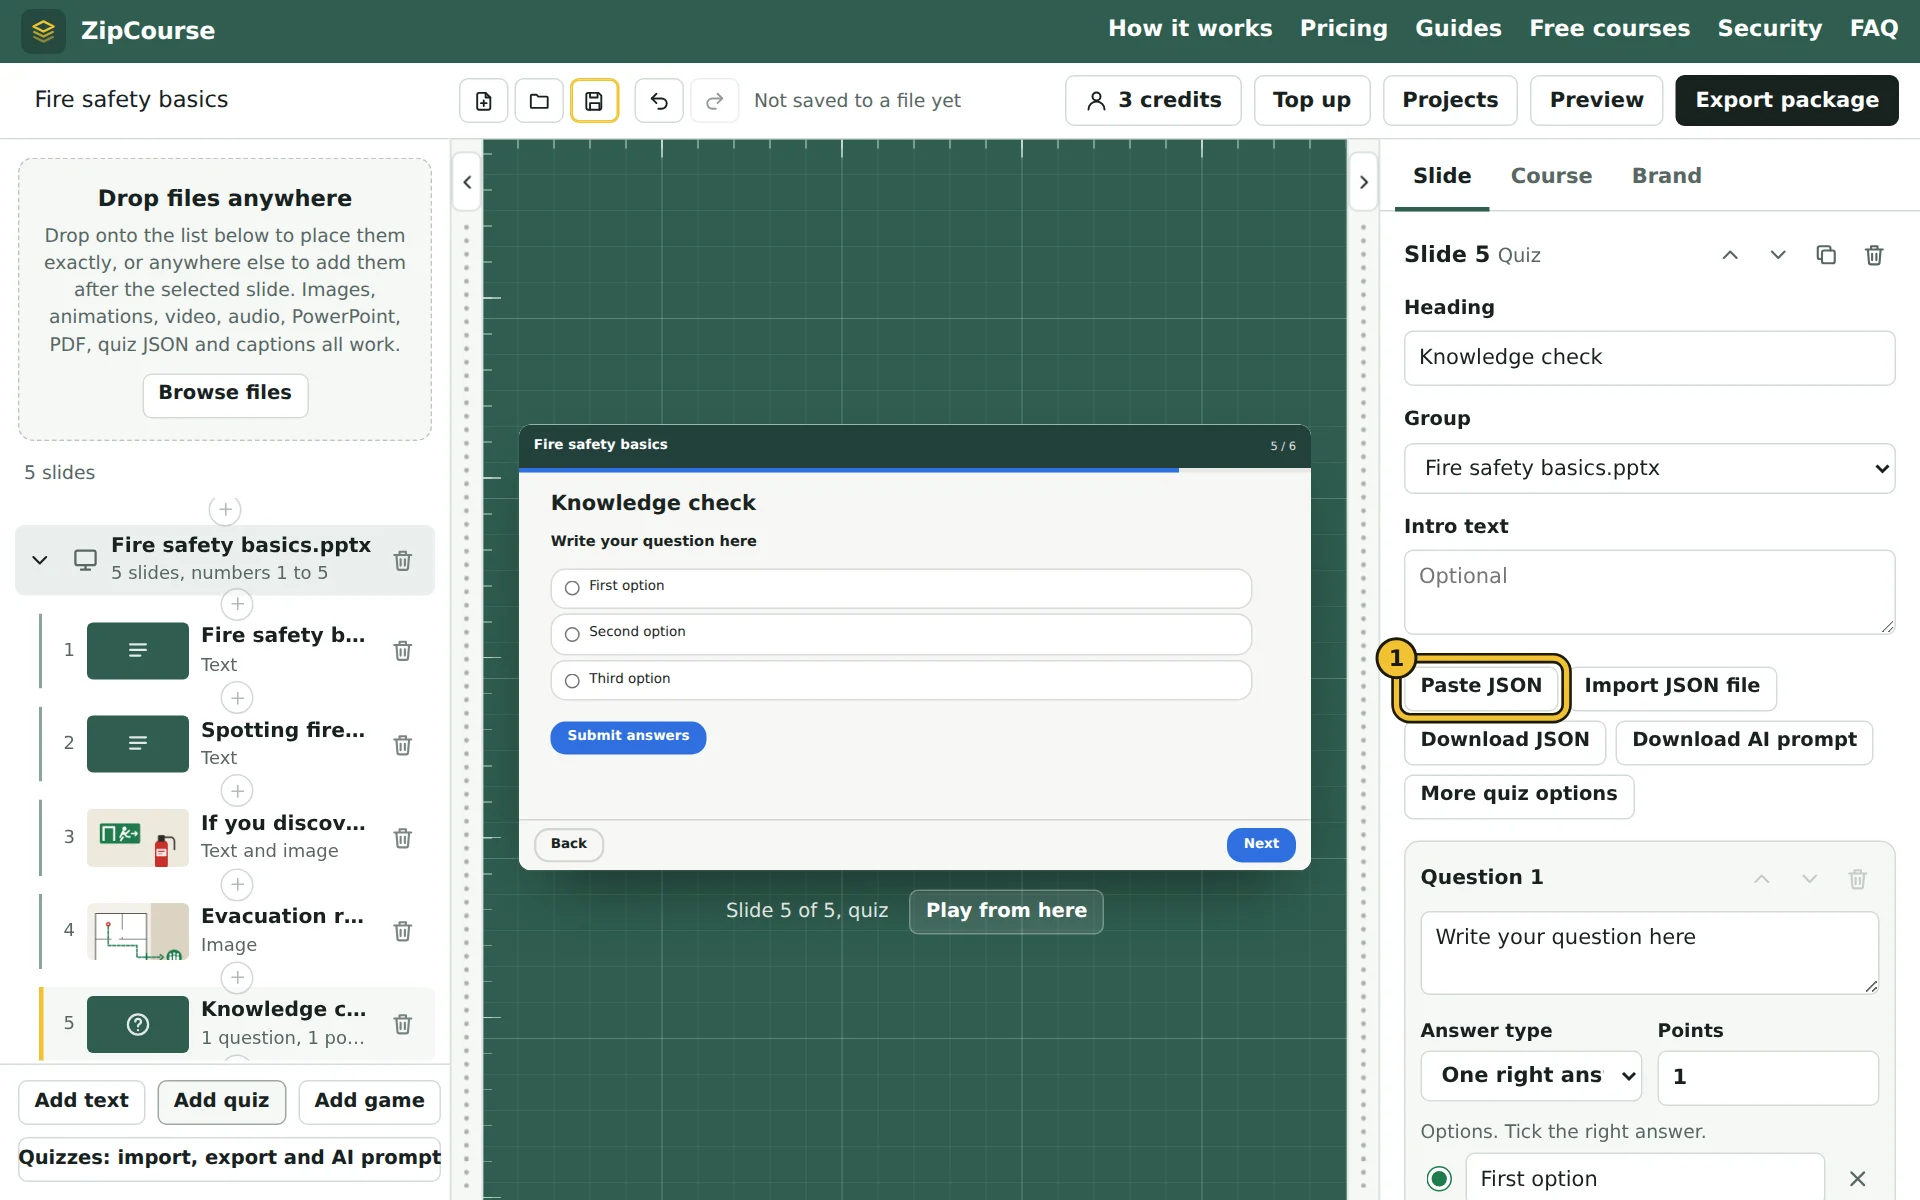The width and height of the screenshot is (1920, 1200).
Task: Undo the last action
Action: pos(659,101)
